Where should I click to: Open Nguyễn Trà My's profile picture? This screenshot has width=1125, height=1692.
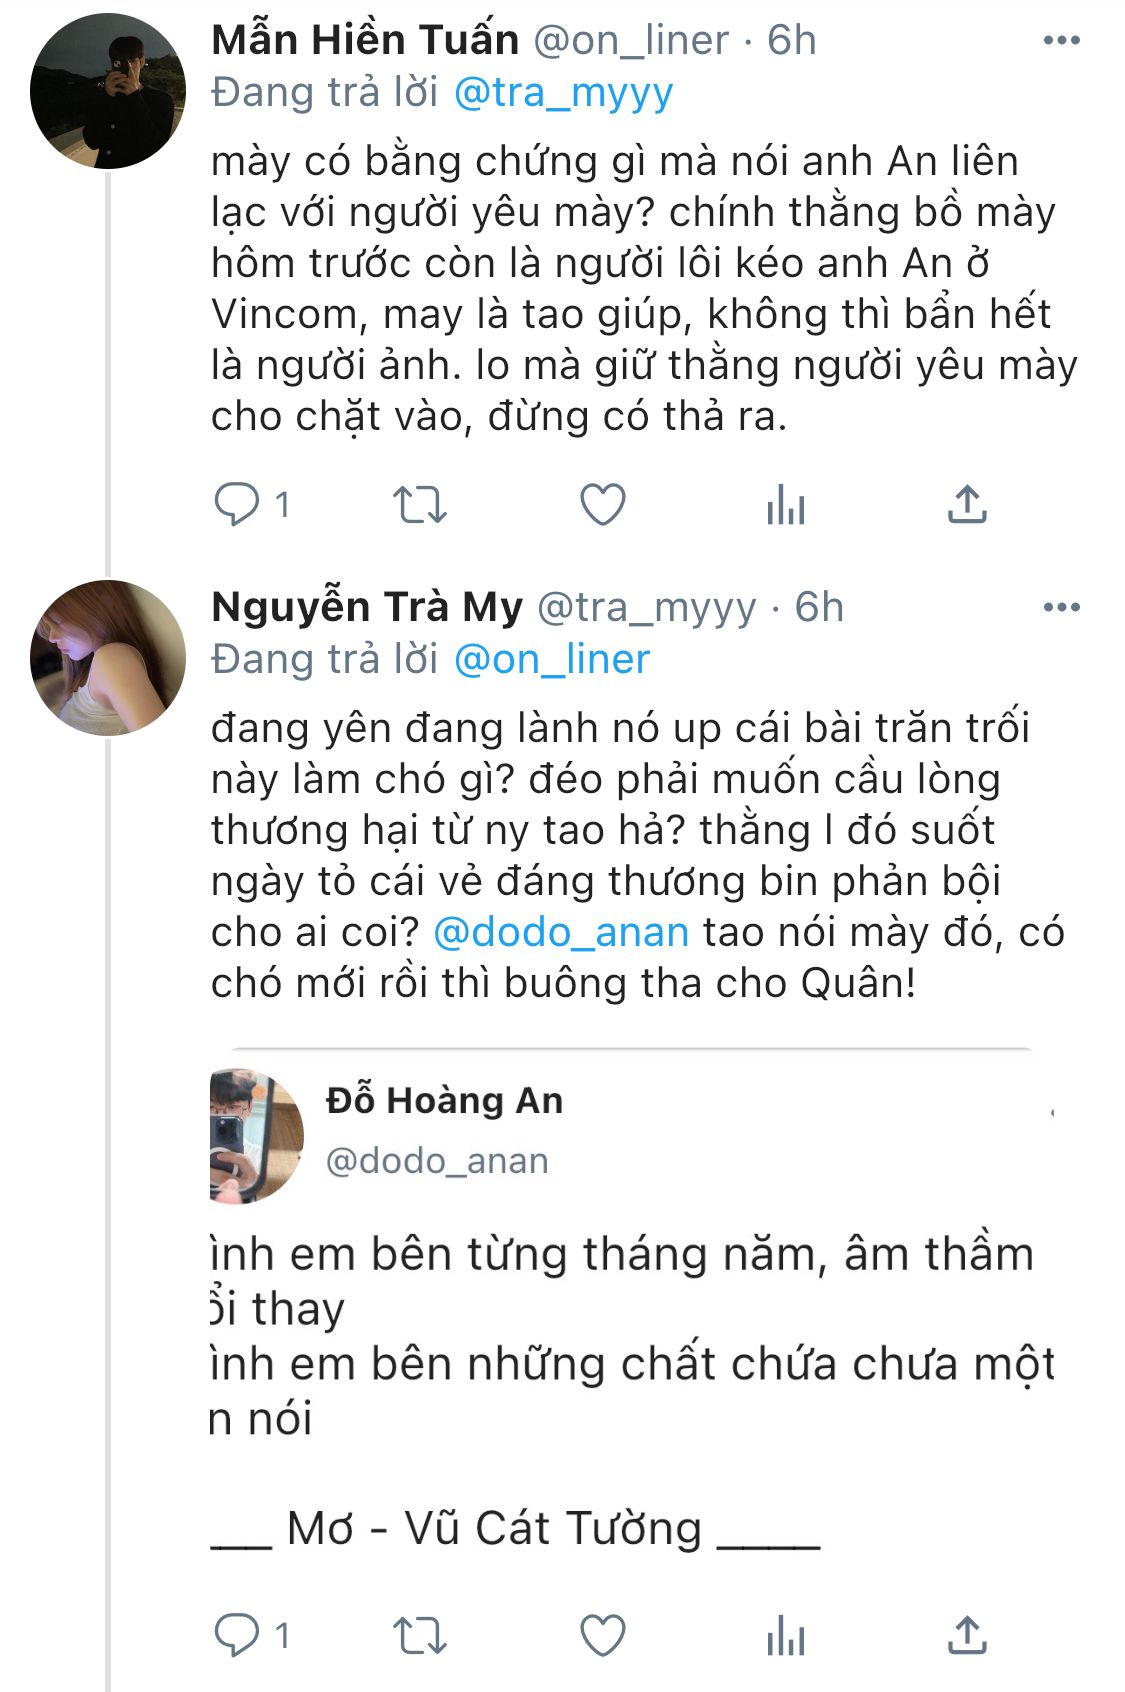[x=108, y=658]
